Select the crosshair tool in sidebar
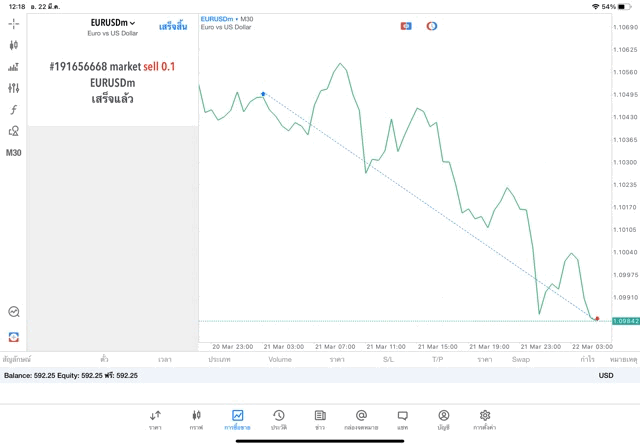 coord(13,23)
